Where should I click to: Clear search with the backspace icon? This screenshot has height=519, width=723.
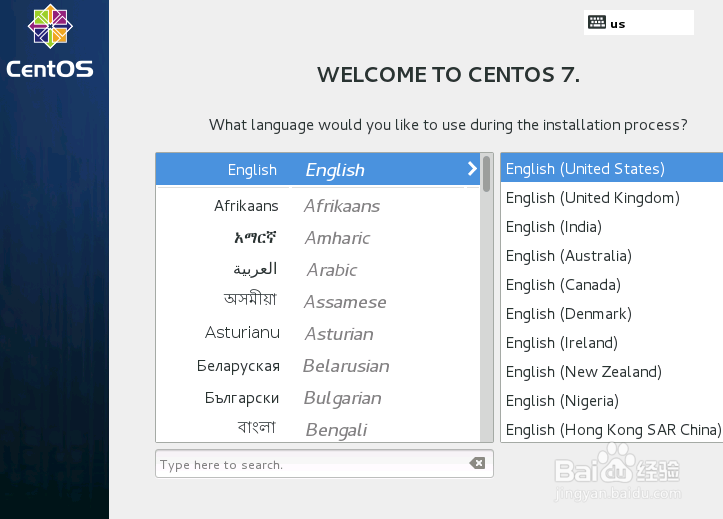(x=477, y=463)
